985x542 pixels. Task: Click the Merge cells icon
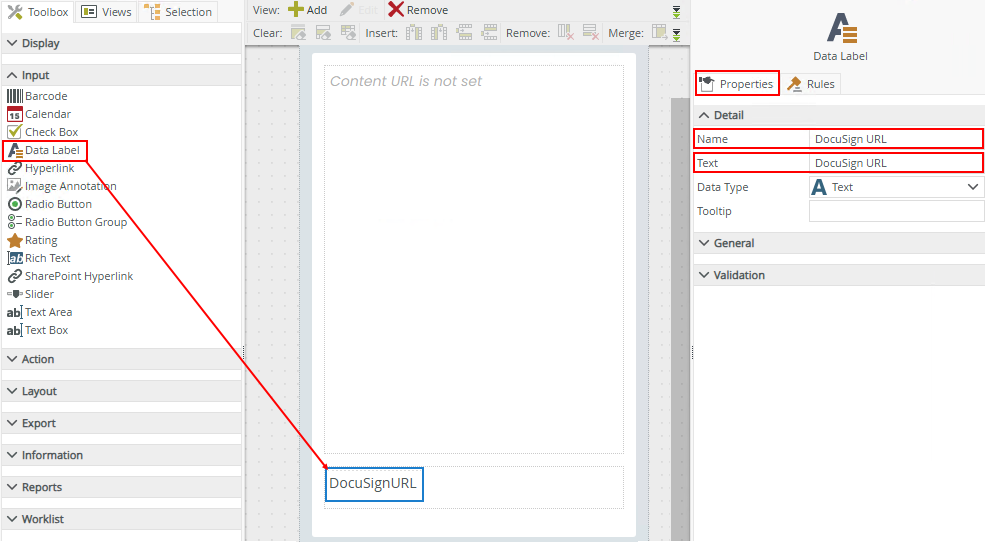660,33
